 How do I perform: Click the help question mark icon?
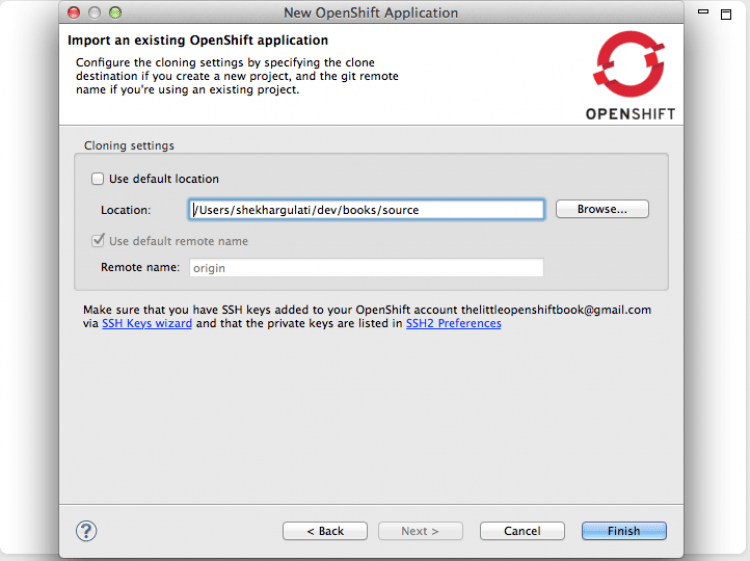coord(86,531)
